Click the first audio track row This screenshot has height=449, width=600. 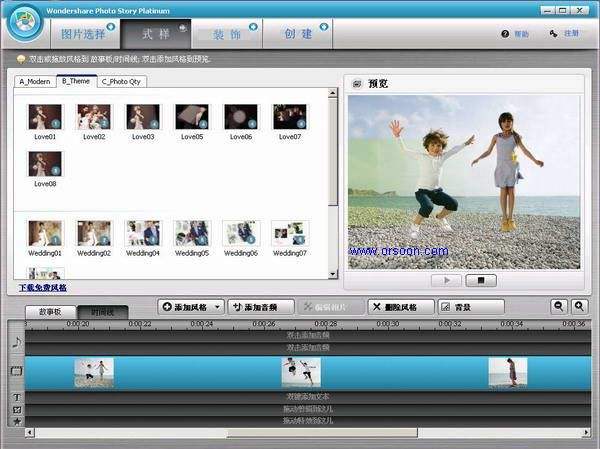[308, 336]
